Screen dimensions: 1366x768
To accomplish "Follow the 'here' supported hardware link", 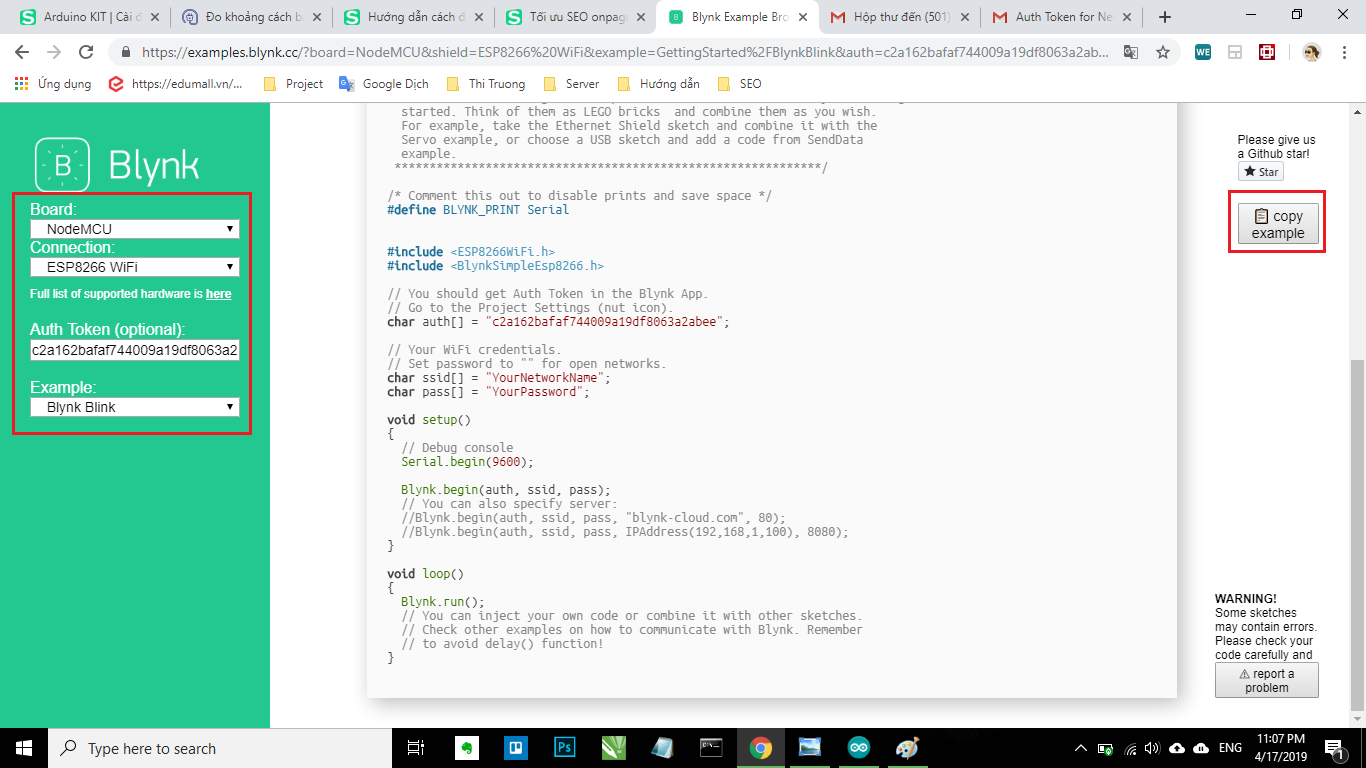I will (x=218, y=294).
